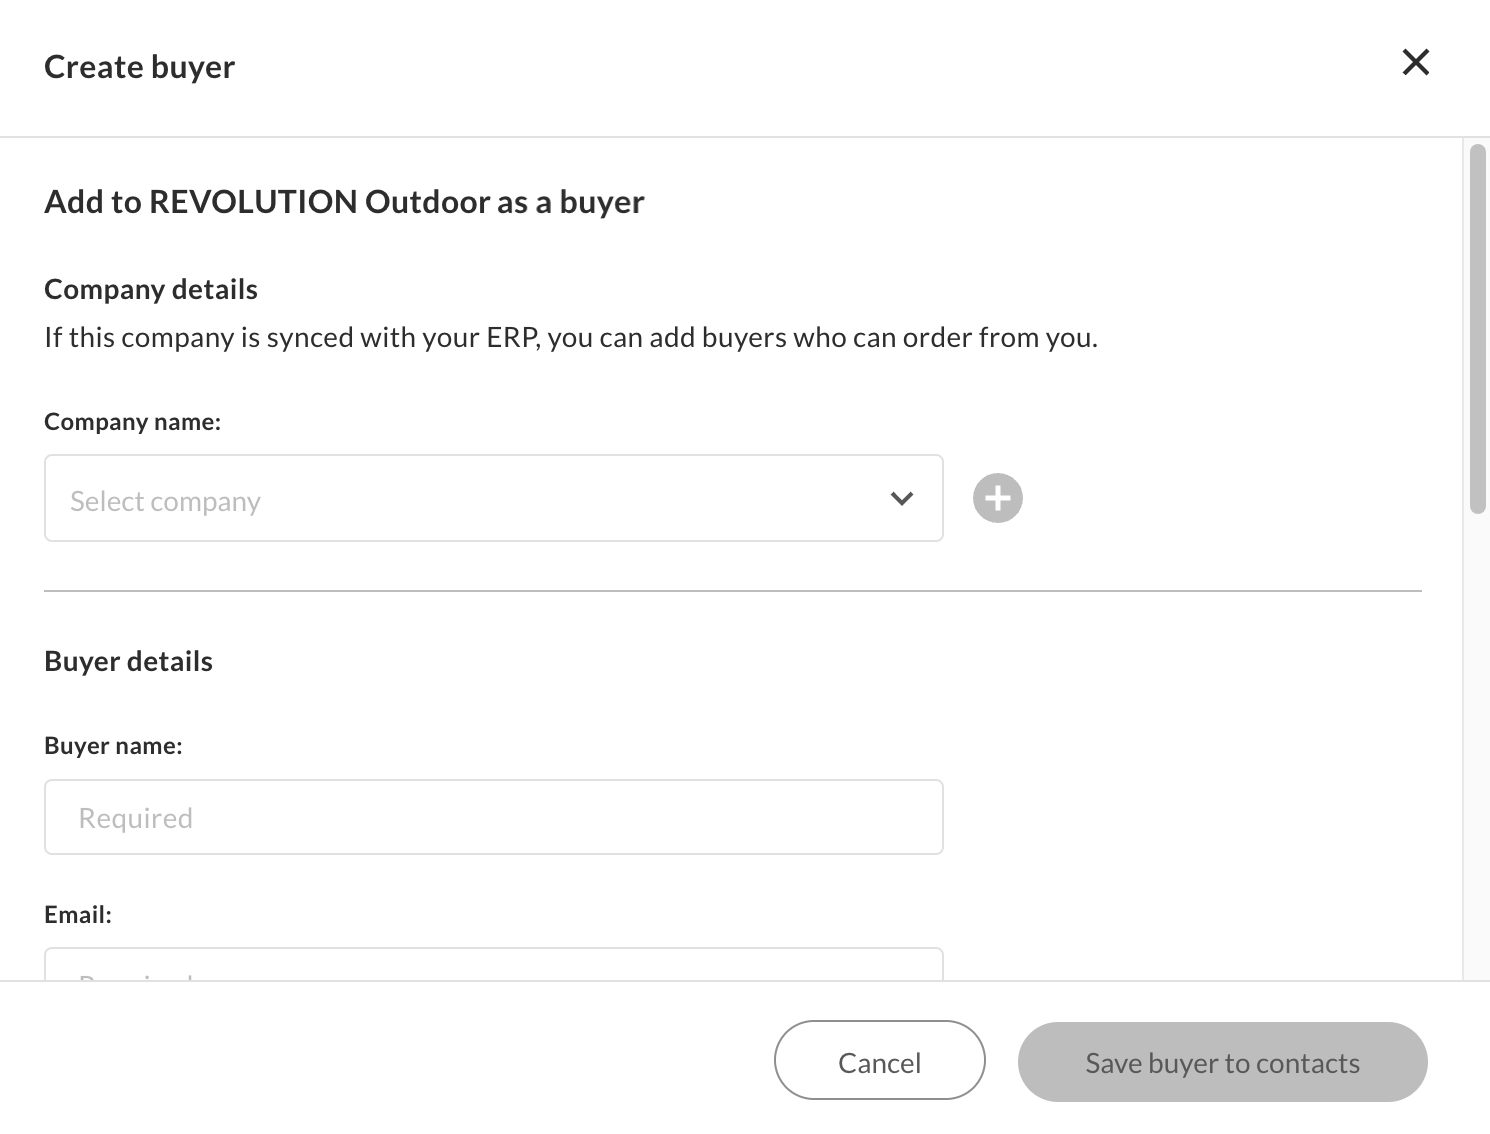Click the plus icon to add company
The image size is (1490, 1134).
pyautogui.click(x=997, y=498)
